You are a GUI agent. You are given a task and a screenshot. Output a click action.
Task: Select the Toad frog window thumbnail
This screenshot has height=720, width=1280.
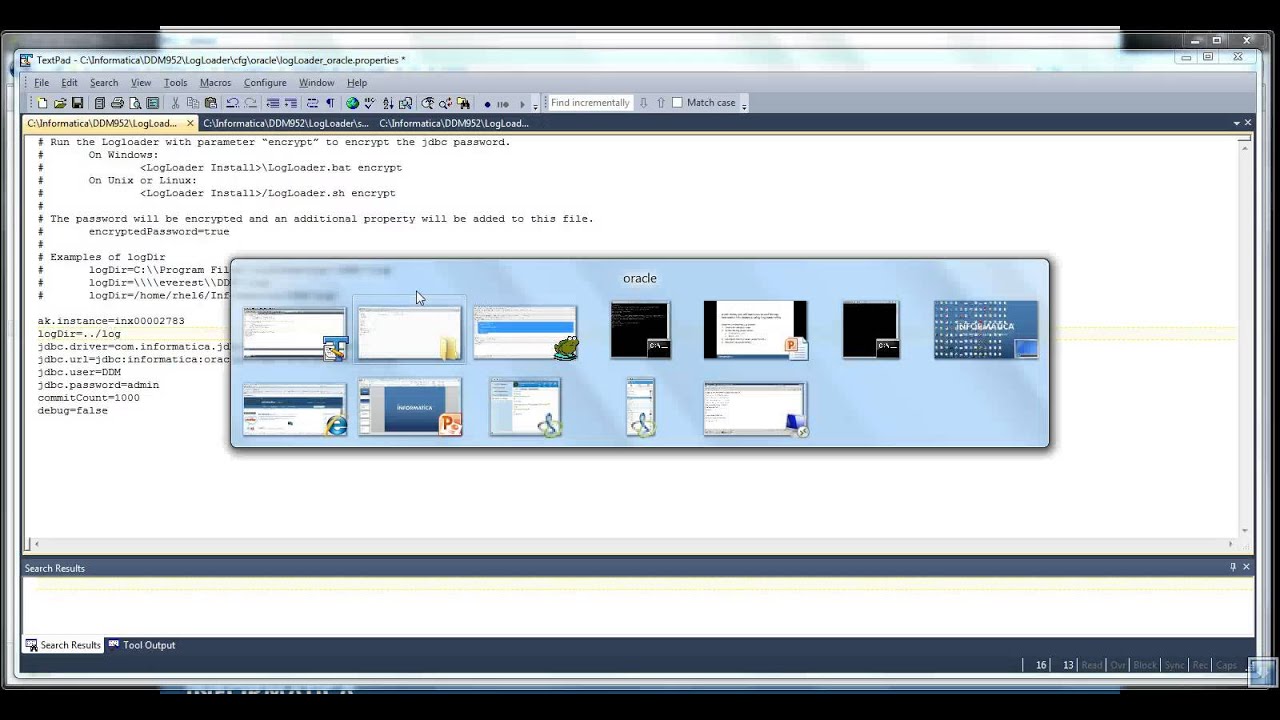coord(525,332)
